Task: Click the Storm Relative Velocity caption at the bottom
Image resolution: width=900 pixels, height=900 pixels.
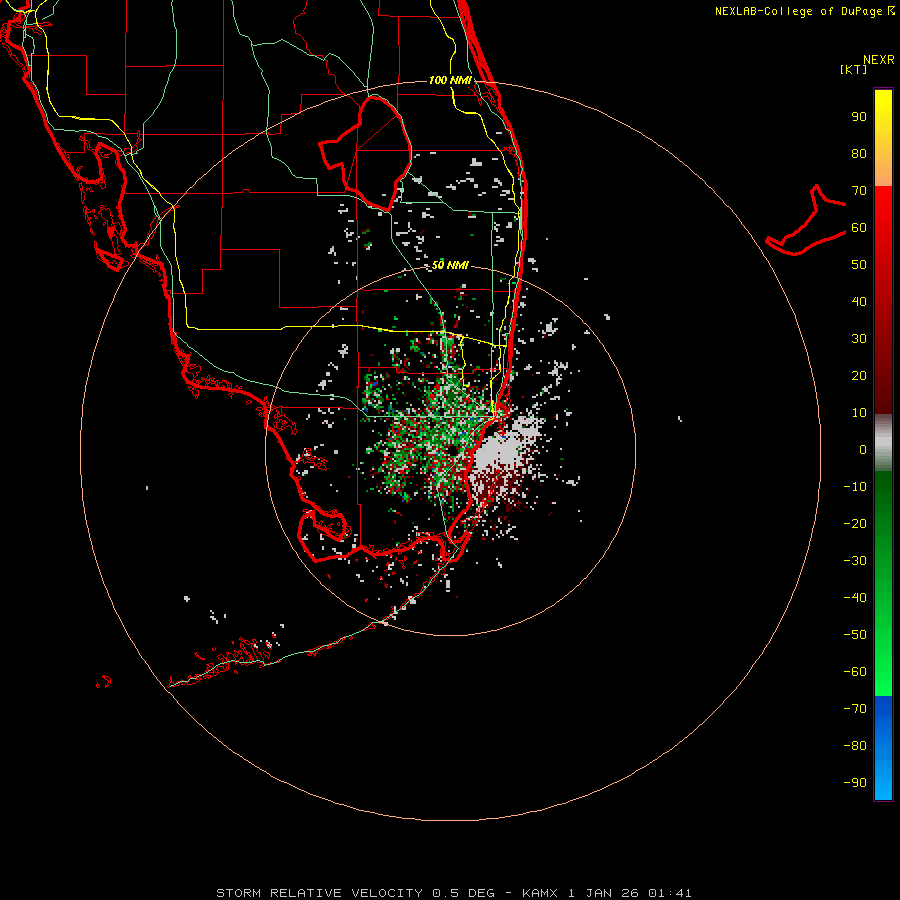Action: click(453, 893)
